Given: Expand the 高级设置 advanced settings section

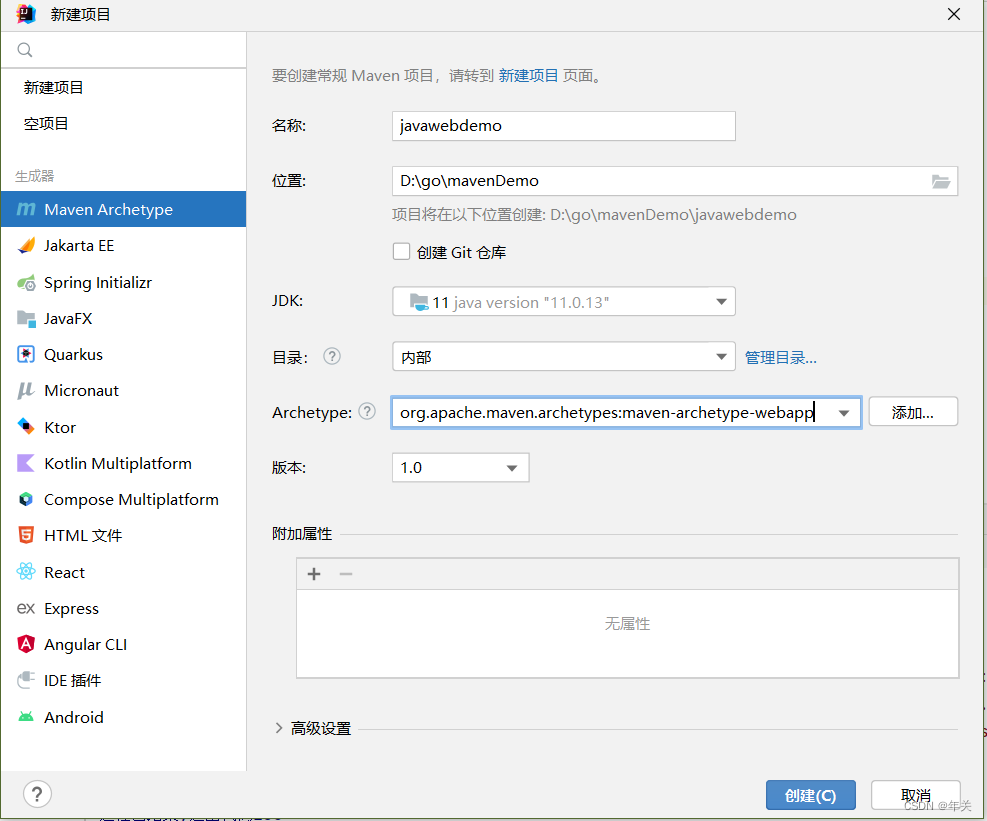Looking at the screenshot, I should tap(279, 728).
